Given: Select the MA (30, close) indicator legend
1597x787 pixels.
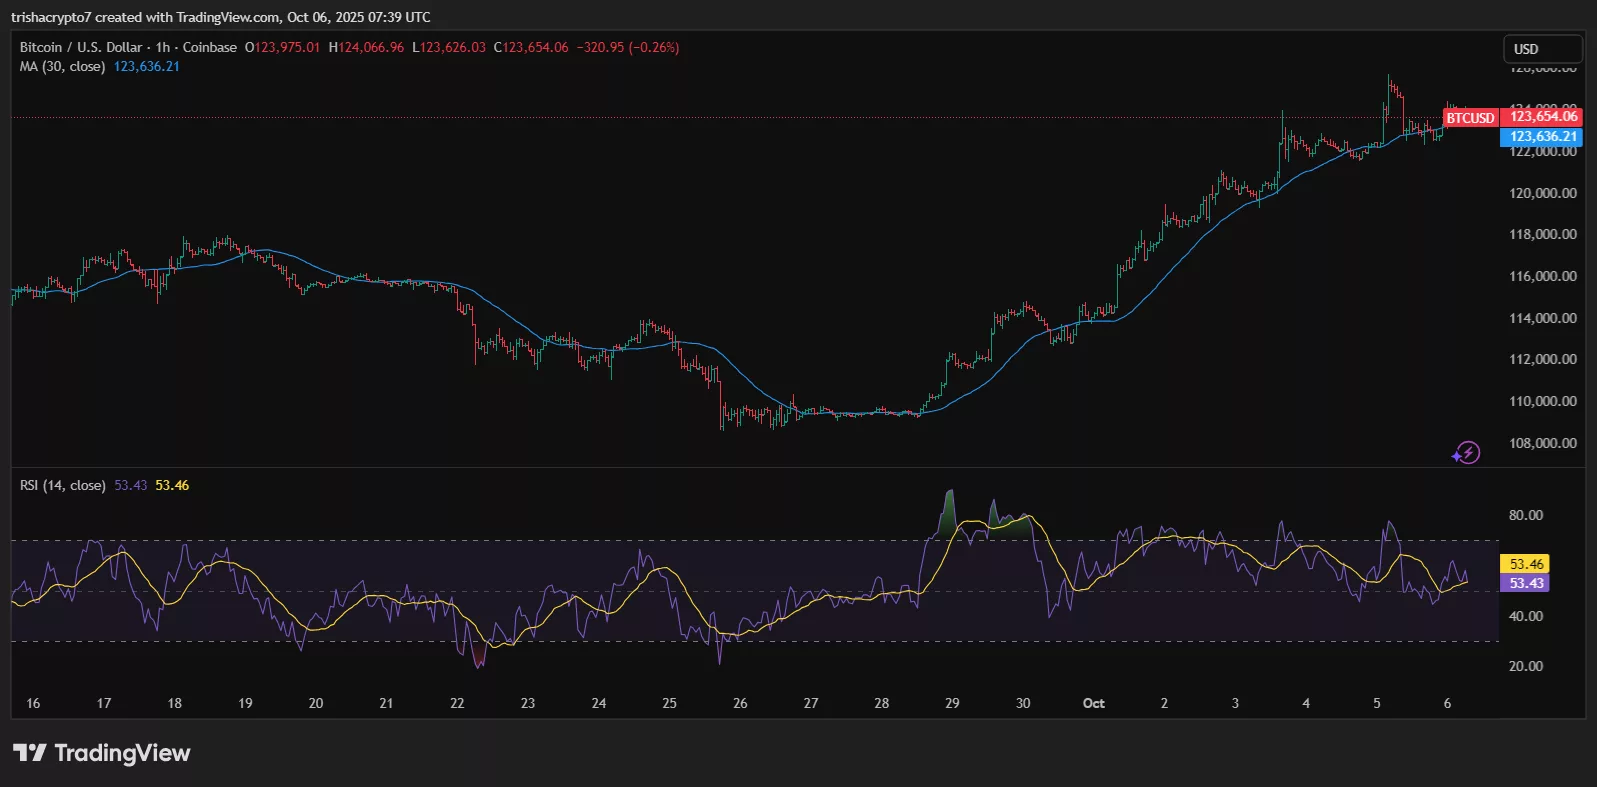Looking at the screenshot, I should tap(62, 67).
